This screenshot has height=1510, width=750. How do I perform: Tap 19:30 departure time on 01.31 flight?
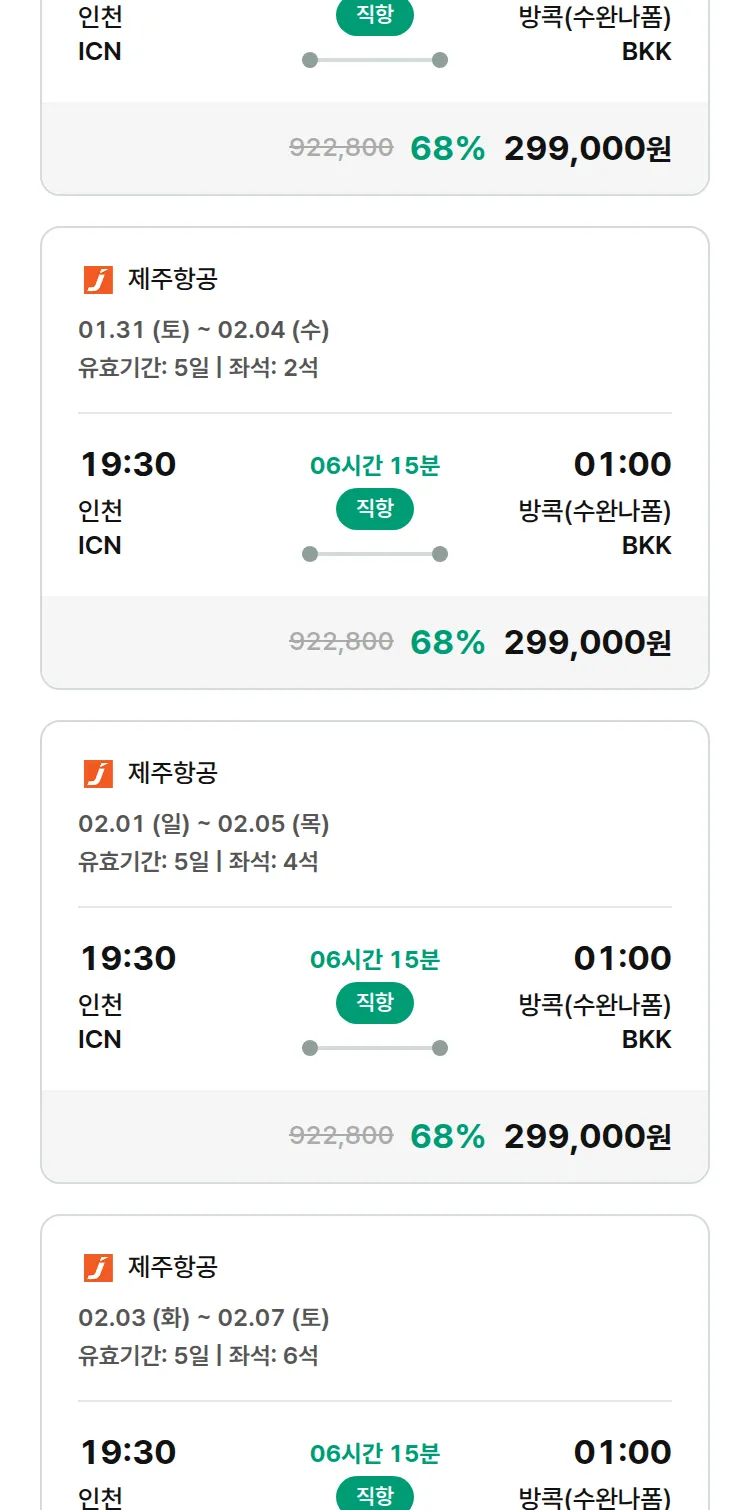pyautogui.click(x=128, y=464)
